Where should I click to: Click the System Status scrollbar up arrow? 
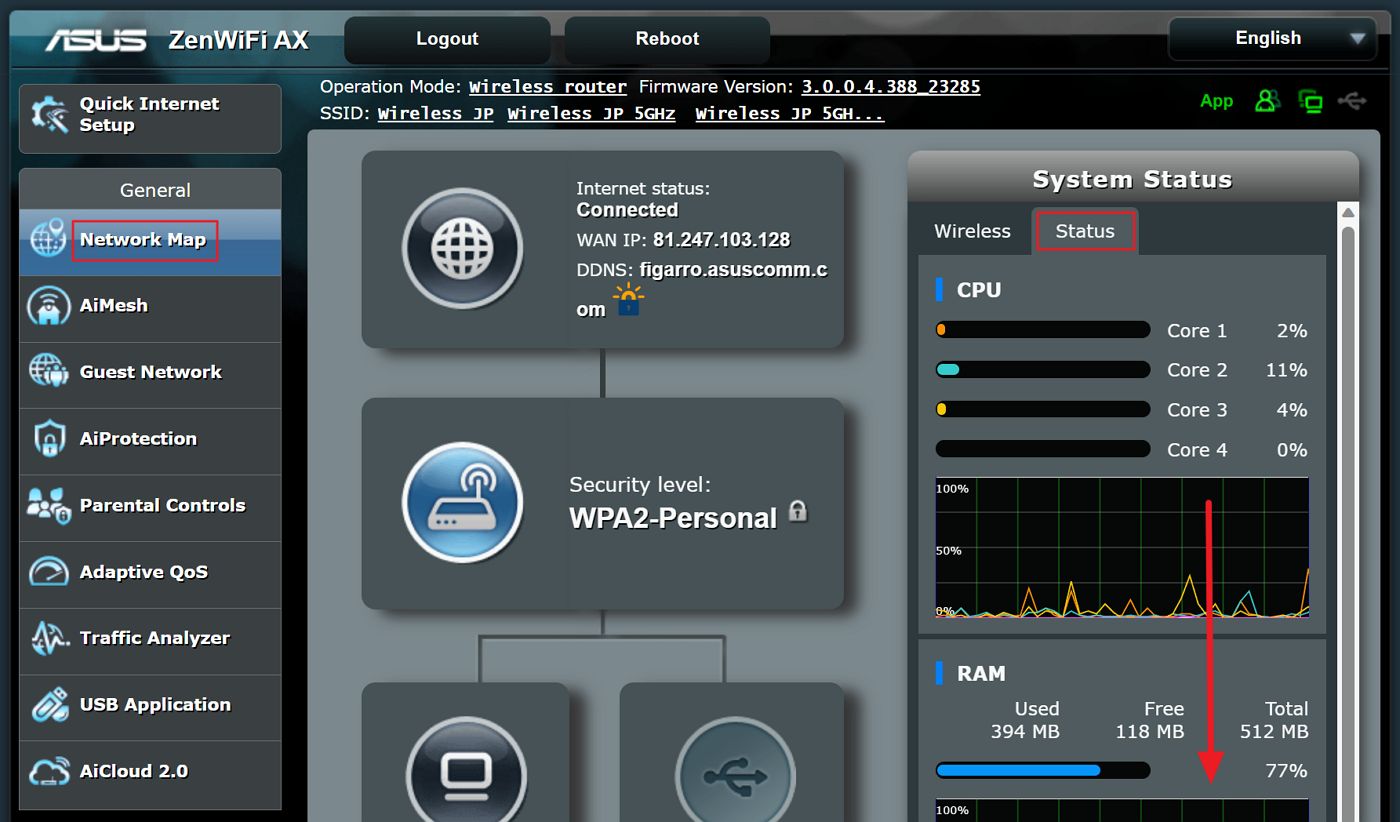coord(1348,211)
